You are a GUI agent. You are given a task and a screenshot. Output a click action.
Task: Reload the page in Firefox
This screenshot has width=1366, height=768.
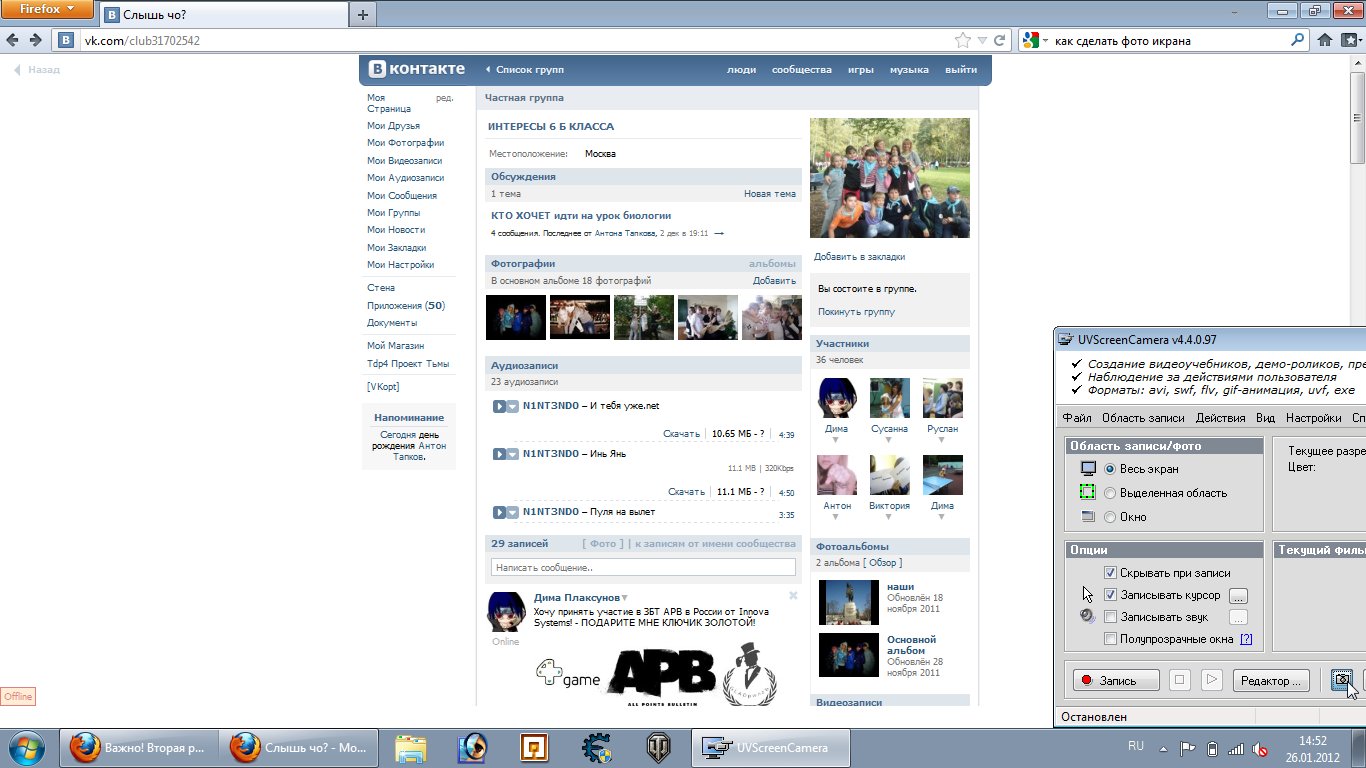(1000, 41)
